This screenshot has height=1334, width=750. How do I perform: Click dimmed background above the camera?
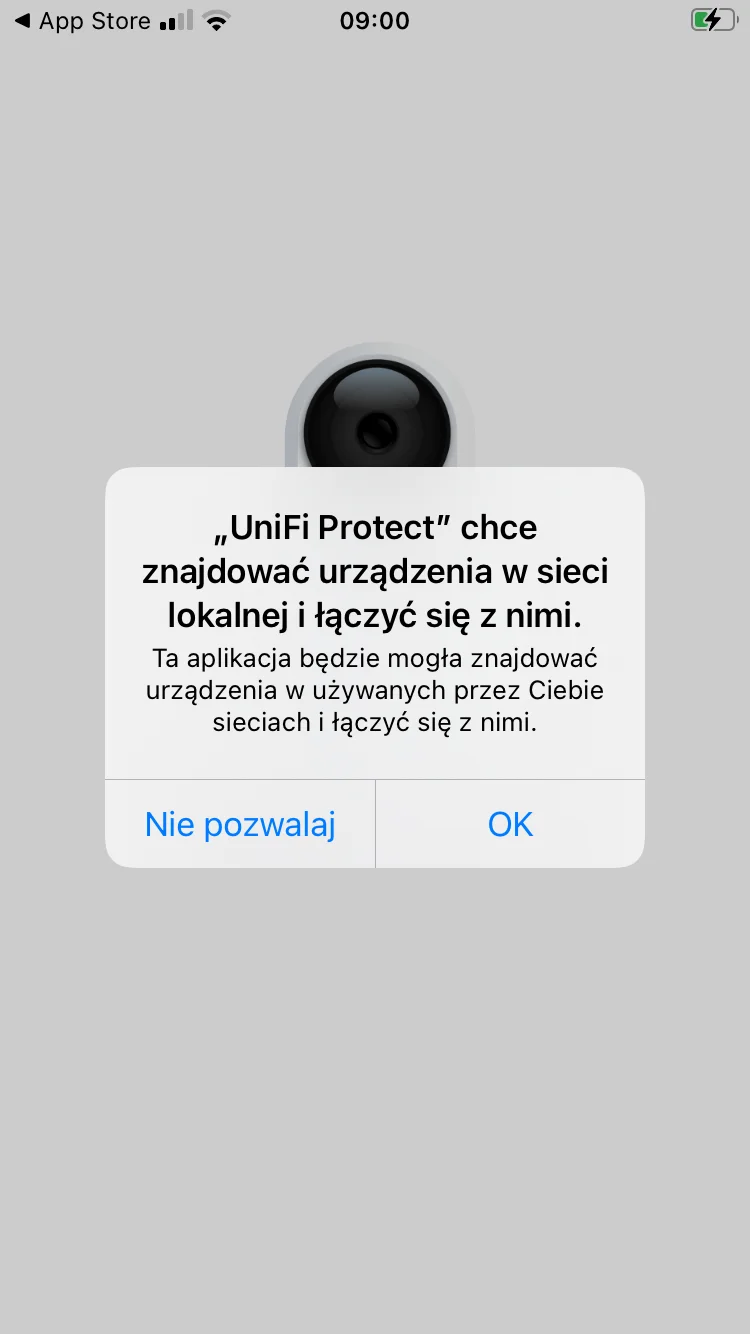point(375,190)
